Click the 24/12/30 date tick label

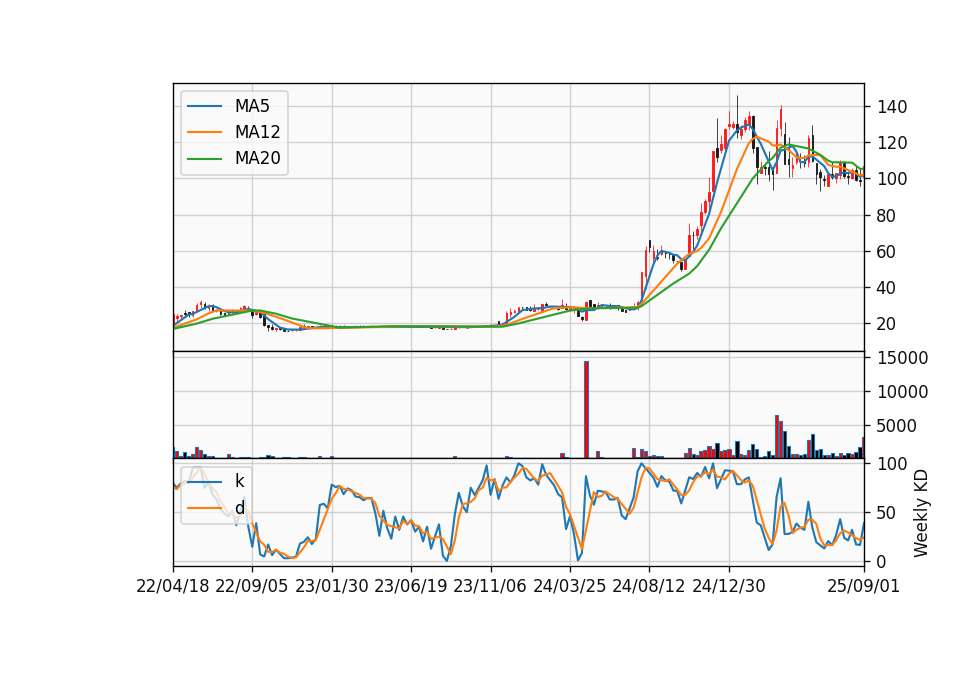(x=729, y=586)
